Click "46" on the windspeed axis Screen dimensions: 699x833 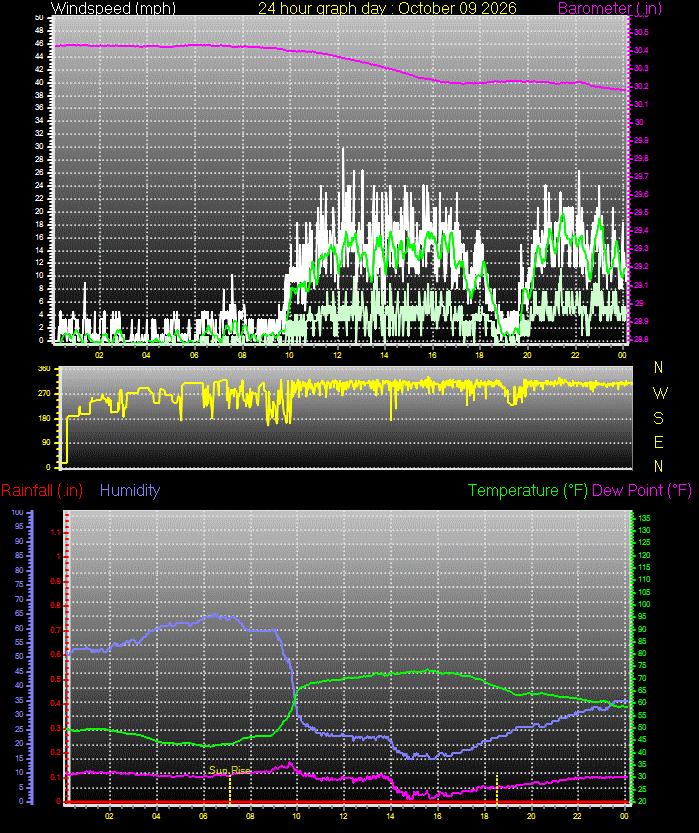click(39, 44)
